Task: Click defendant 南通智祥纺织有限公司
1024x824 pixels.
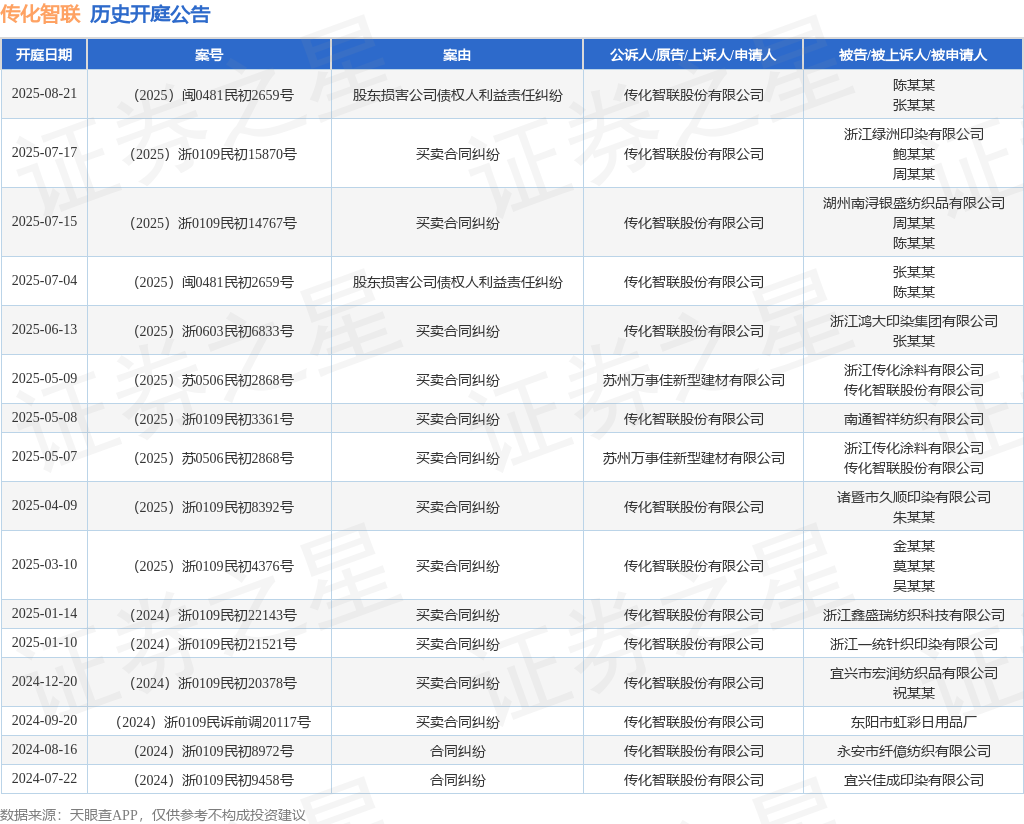Action: (914, 419)
